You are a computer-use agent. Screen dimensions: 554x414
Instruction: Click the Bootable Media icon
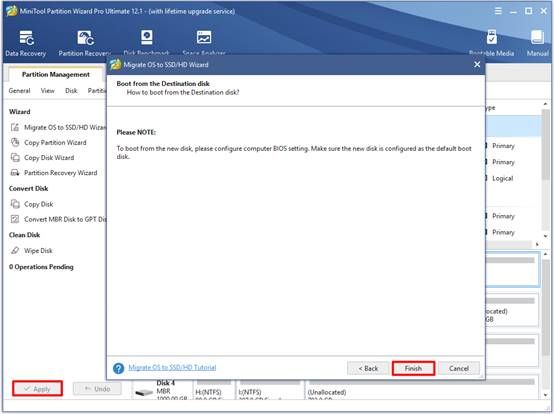[x=491, y=37]
